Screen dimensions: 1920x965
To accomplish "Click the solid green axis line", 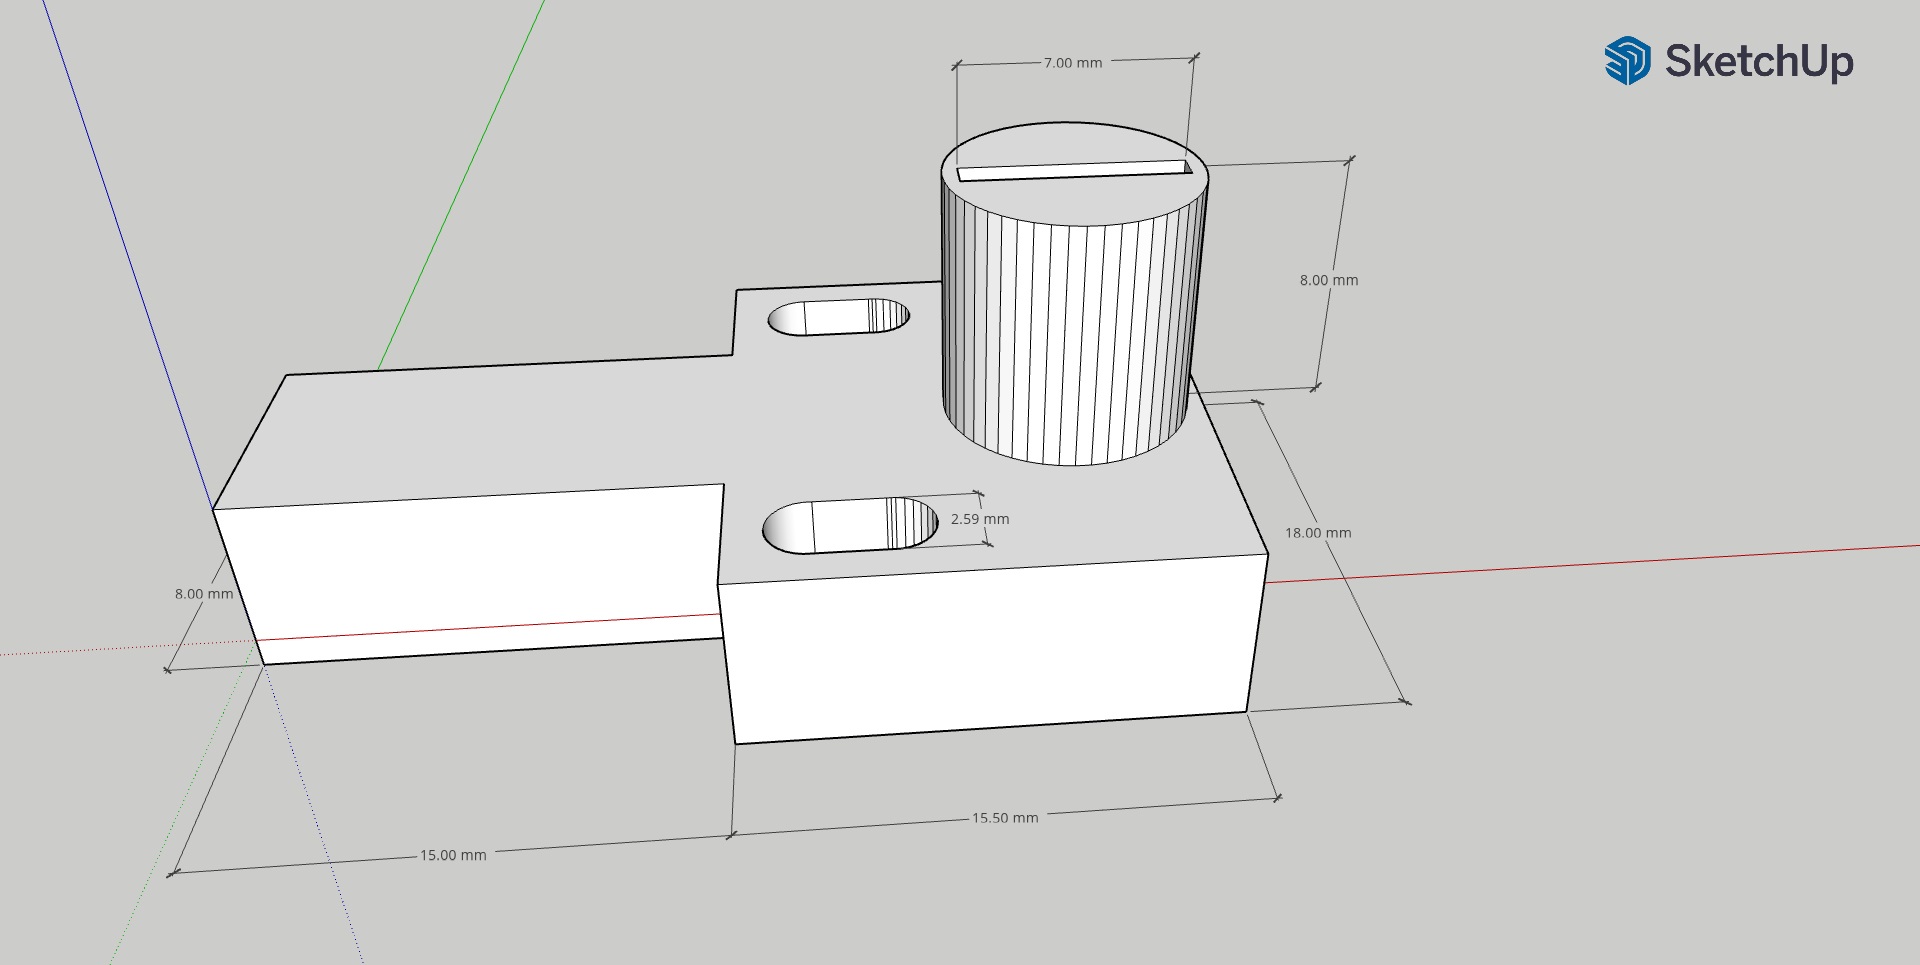I will coord(460,185).
